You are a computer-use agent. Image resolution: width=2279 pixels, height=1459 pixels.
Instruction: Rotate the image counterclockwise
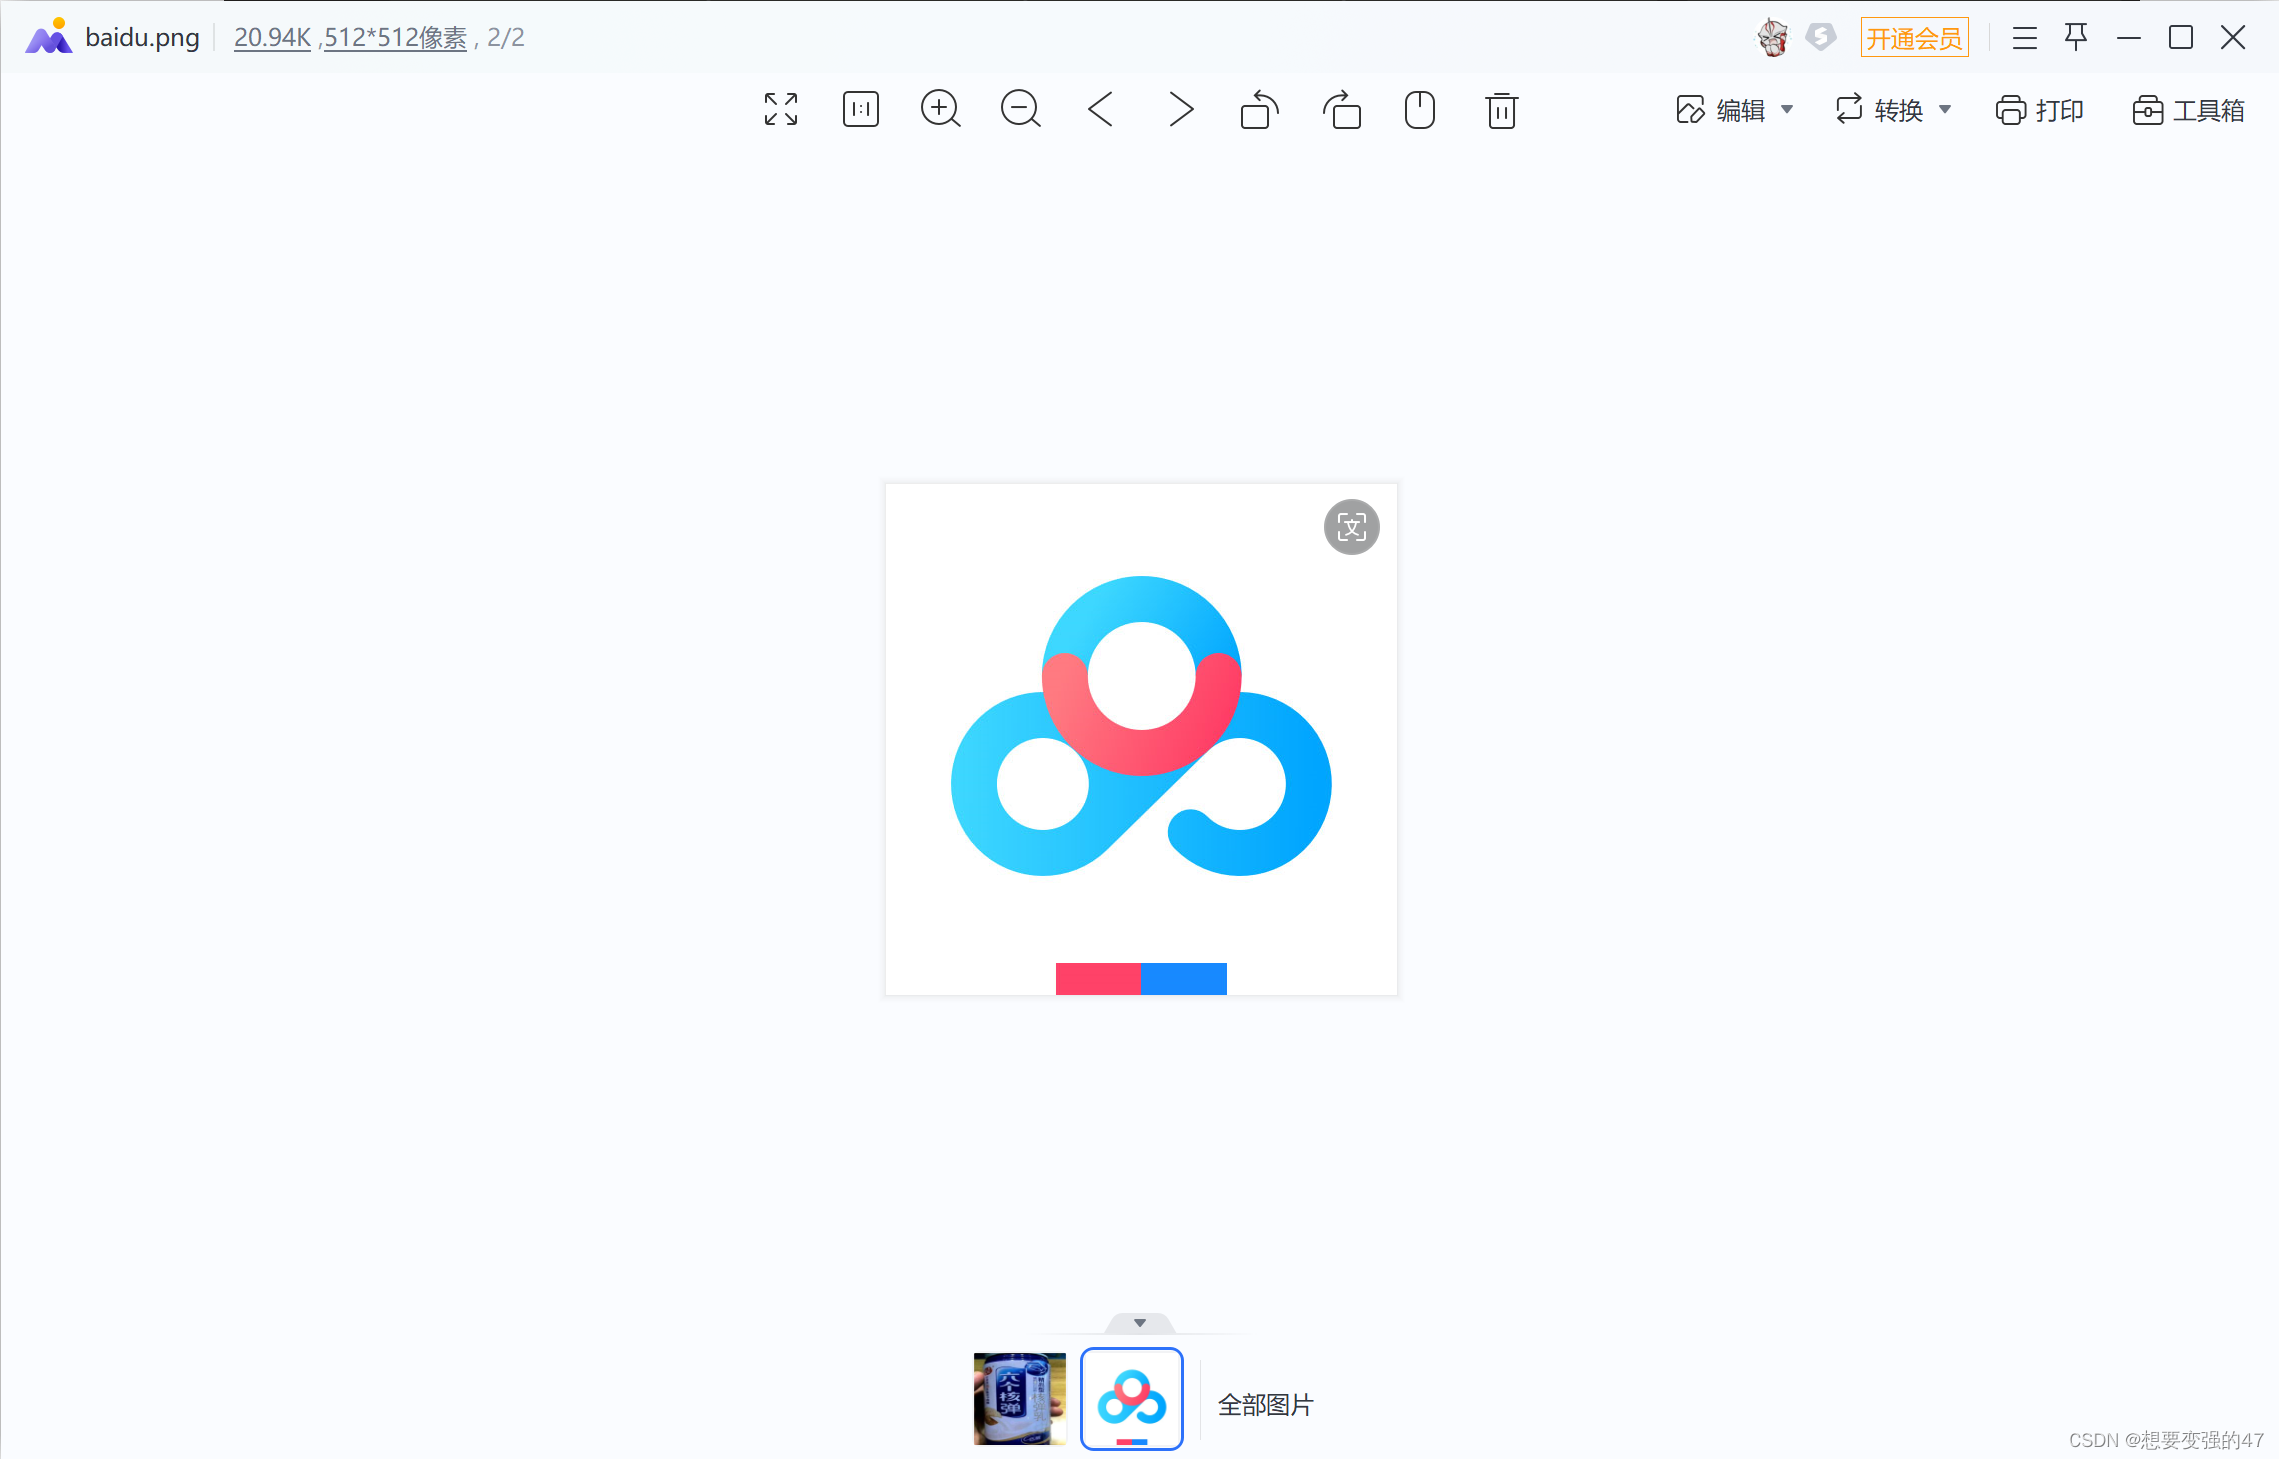pos(1260,109)
